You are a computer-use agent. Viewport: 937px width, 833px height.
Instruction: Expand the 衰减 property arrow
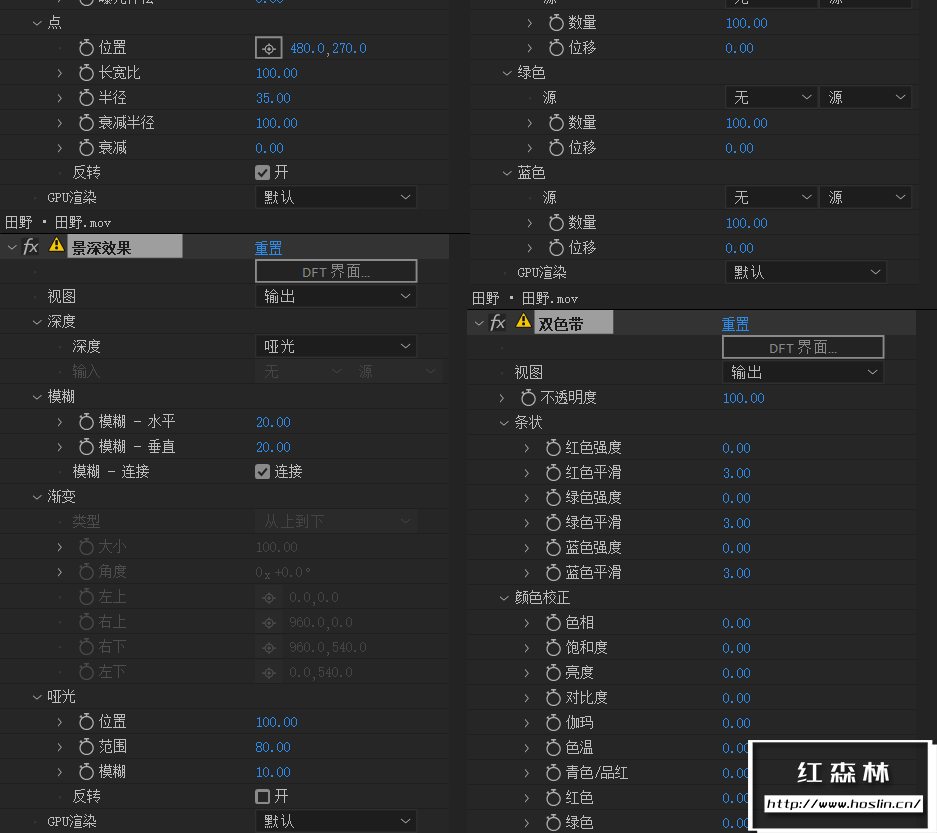pyautogui.click(x=60, y=148)
